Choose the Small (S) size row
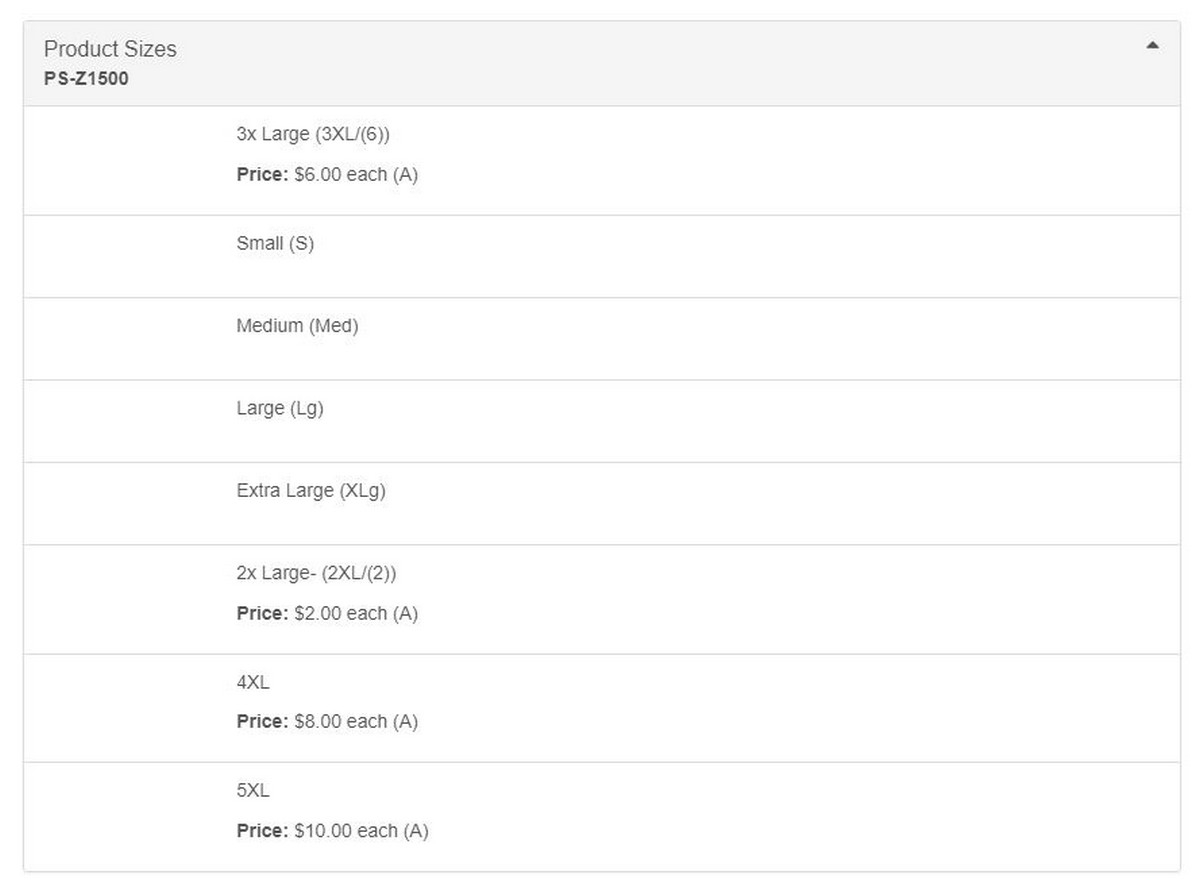Image resolution: width=1200 pixels, height=887 pixels. click(275, 243)
